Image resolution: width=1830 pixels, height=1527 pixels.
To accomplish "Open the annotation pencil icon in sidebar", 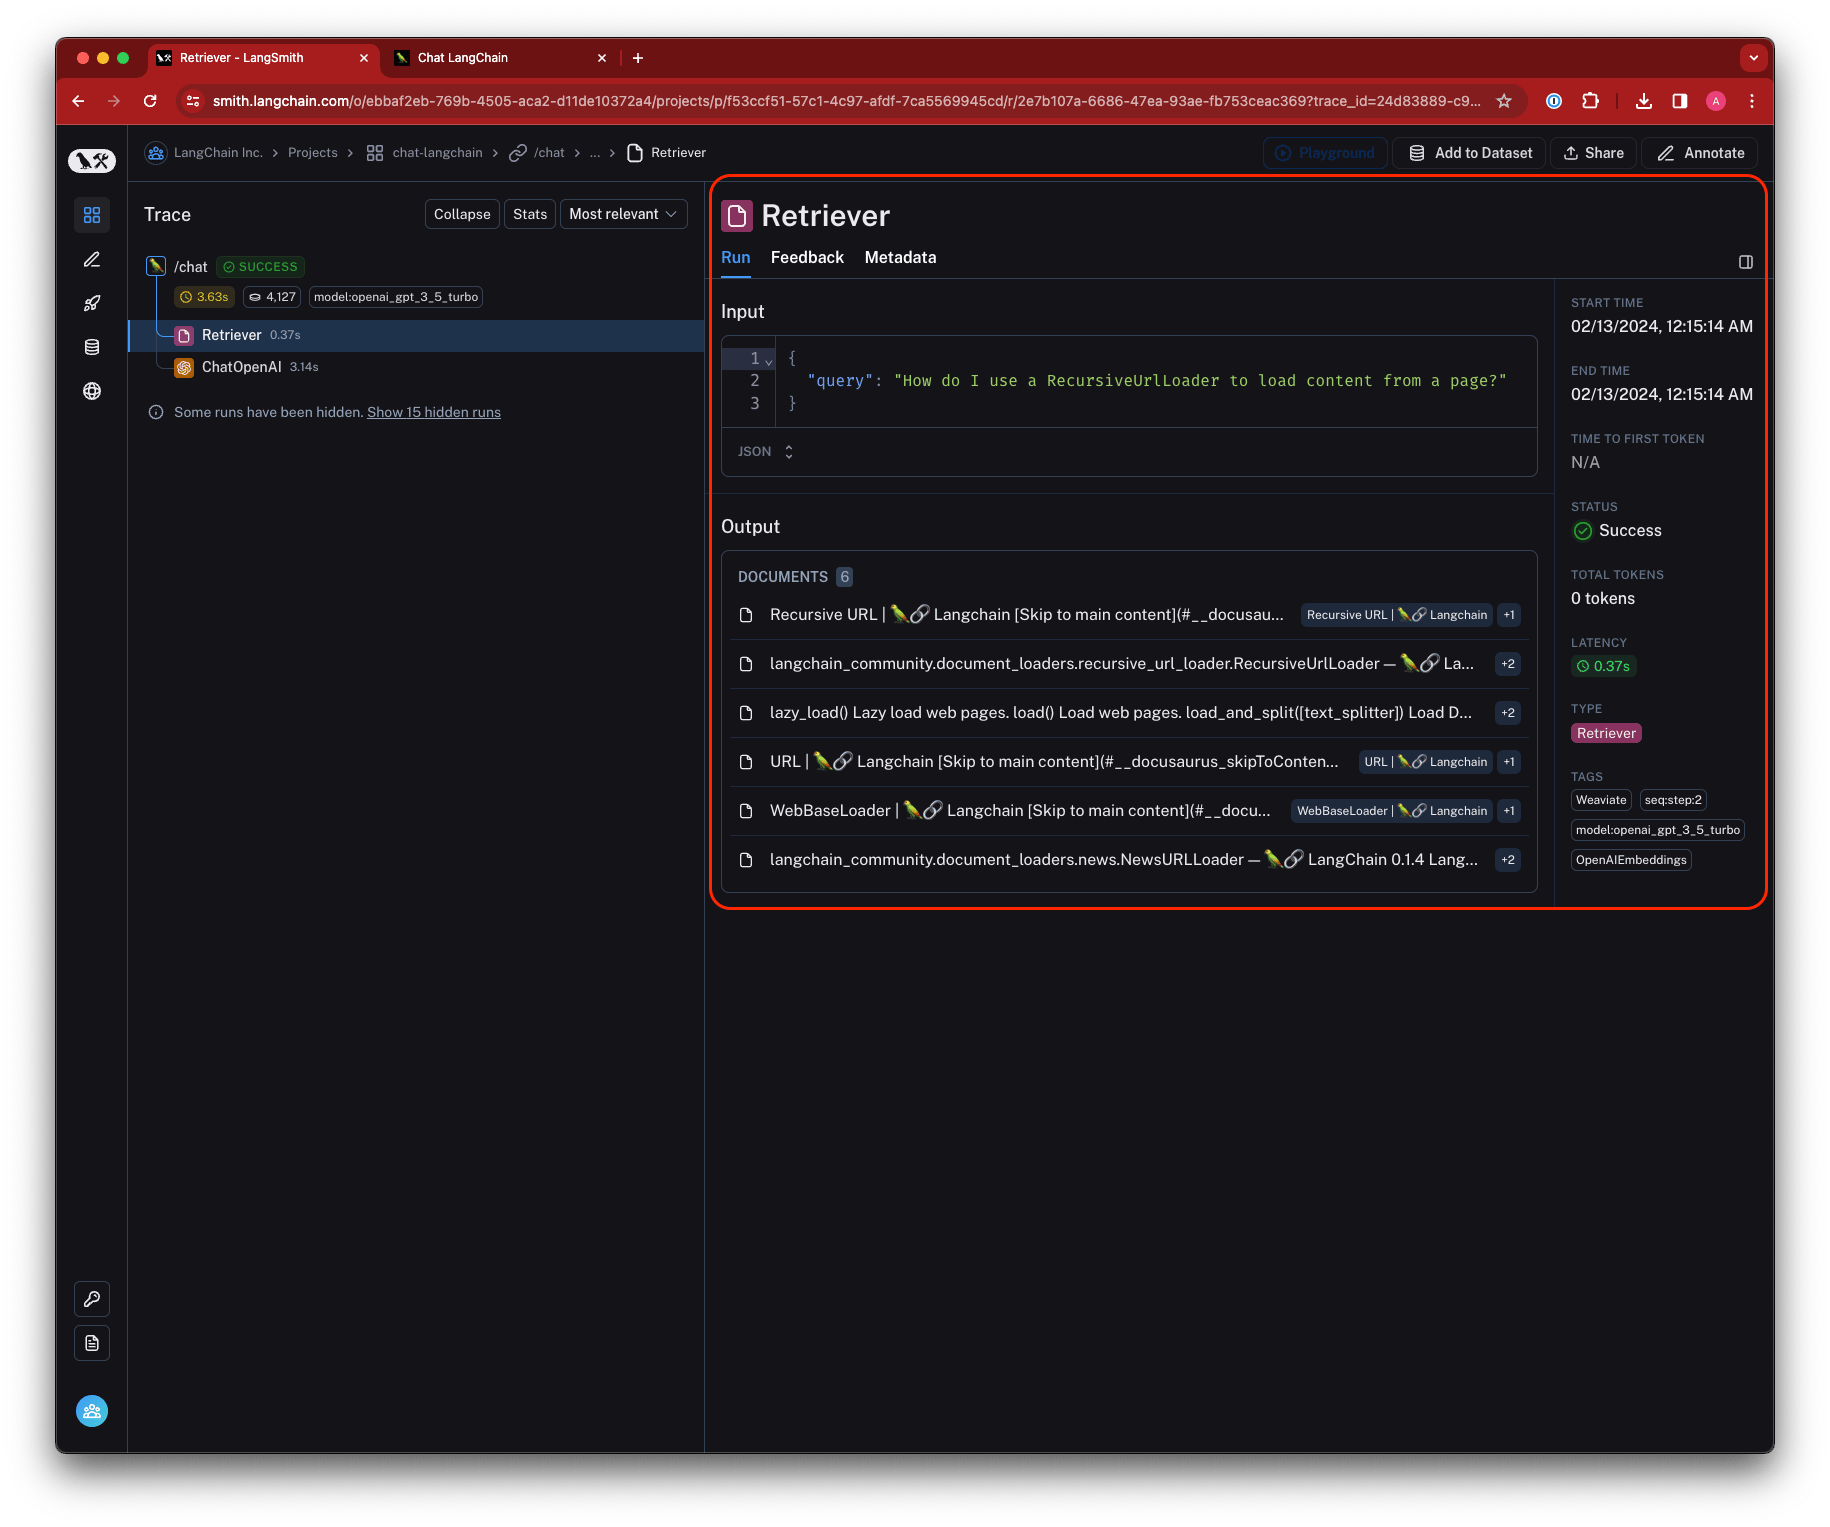I will (92, 260).
